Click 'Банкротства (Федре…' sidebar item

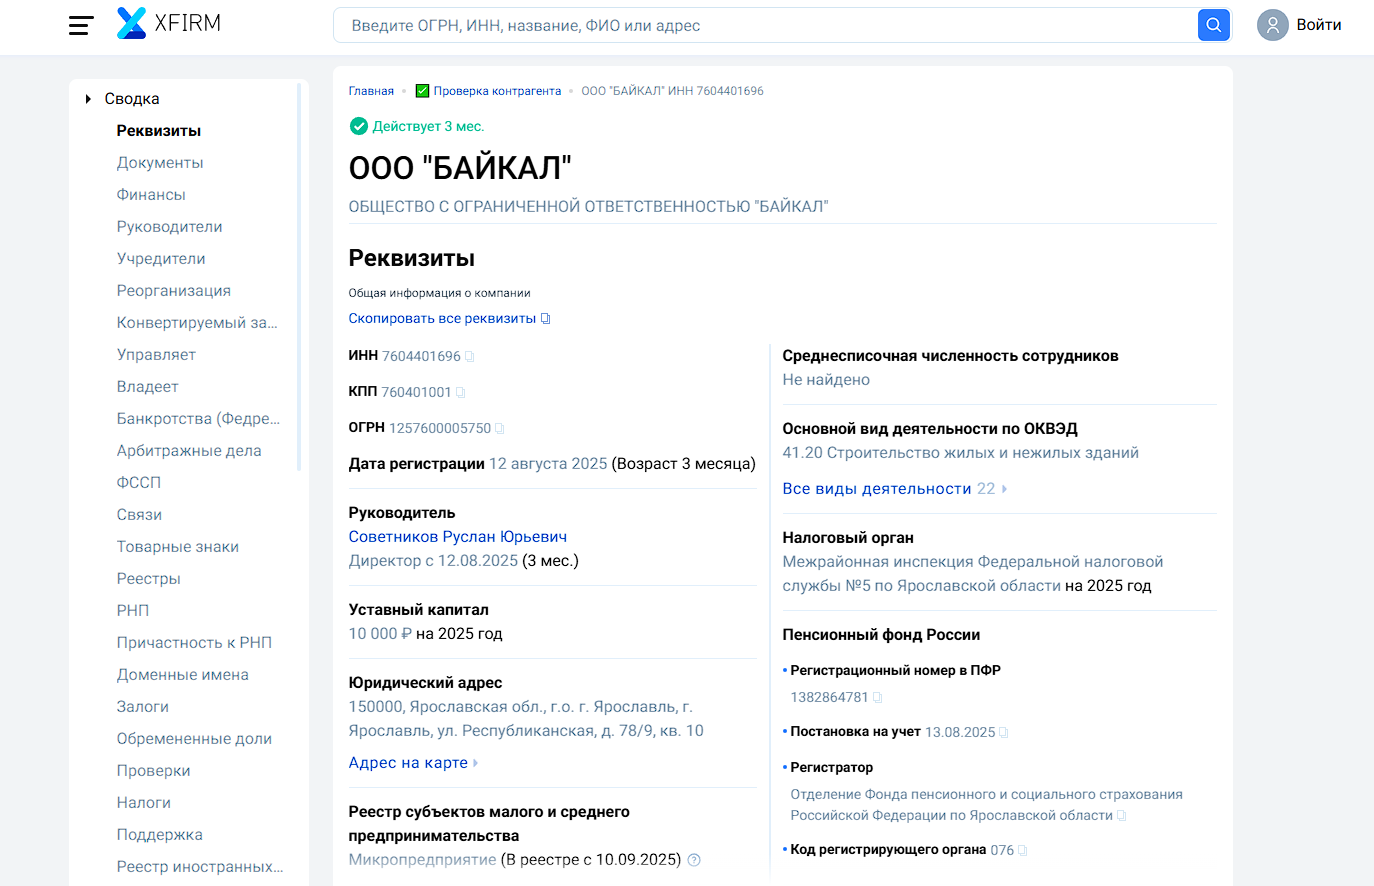198,419
